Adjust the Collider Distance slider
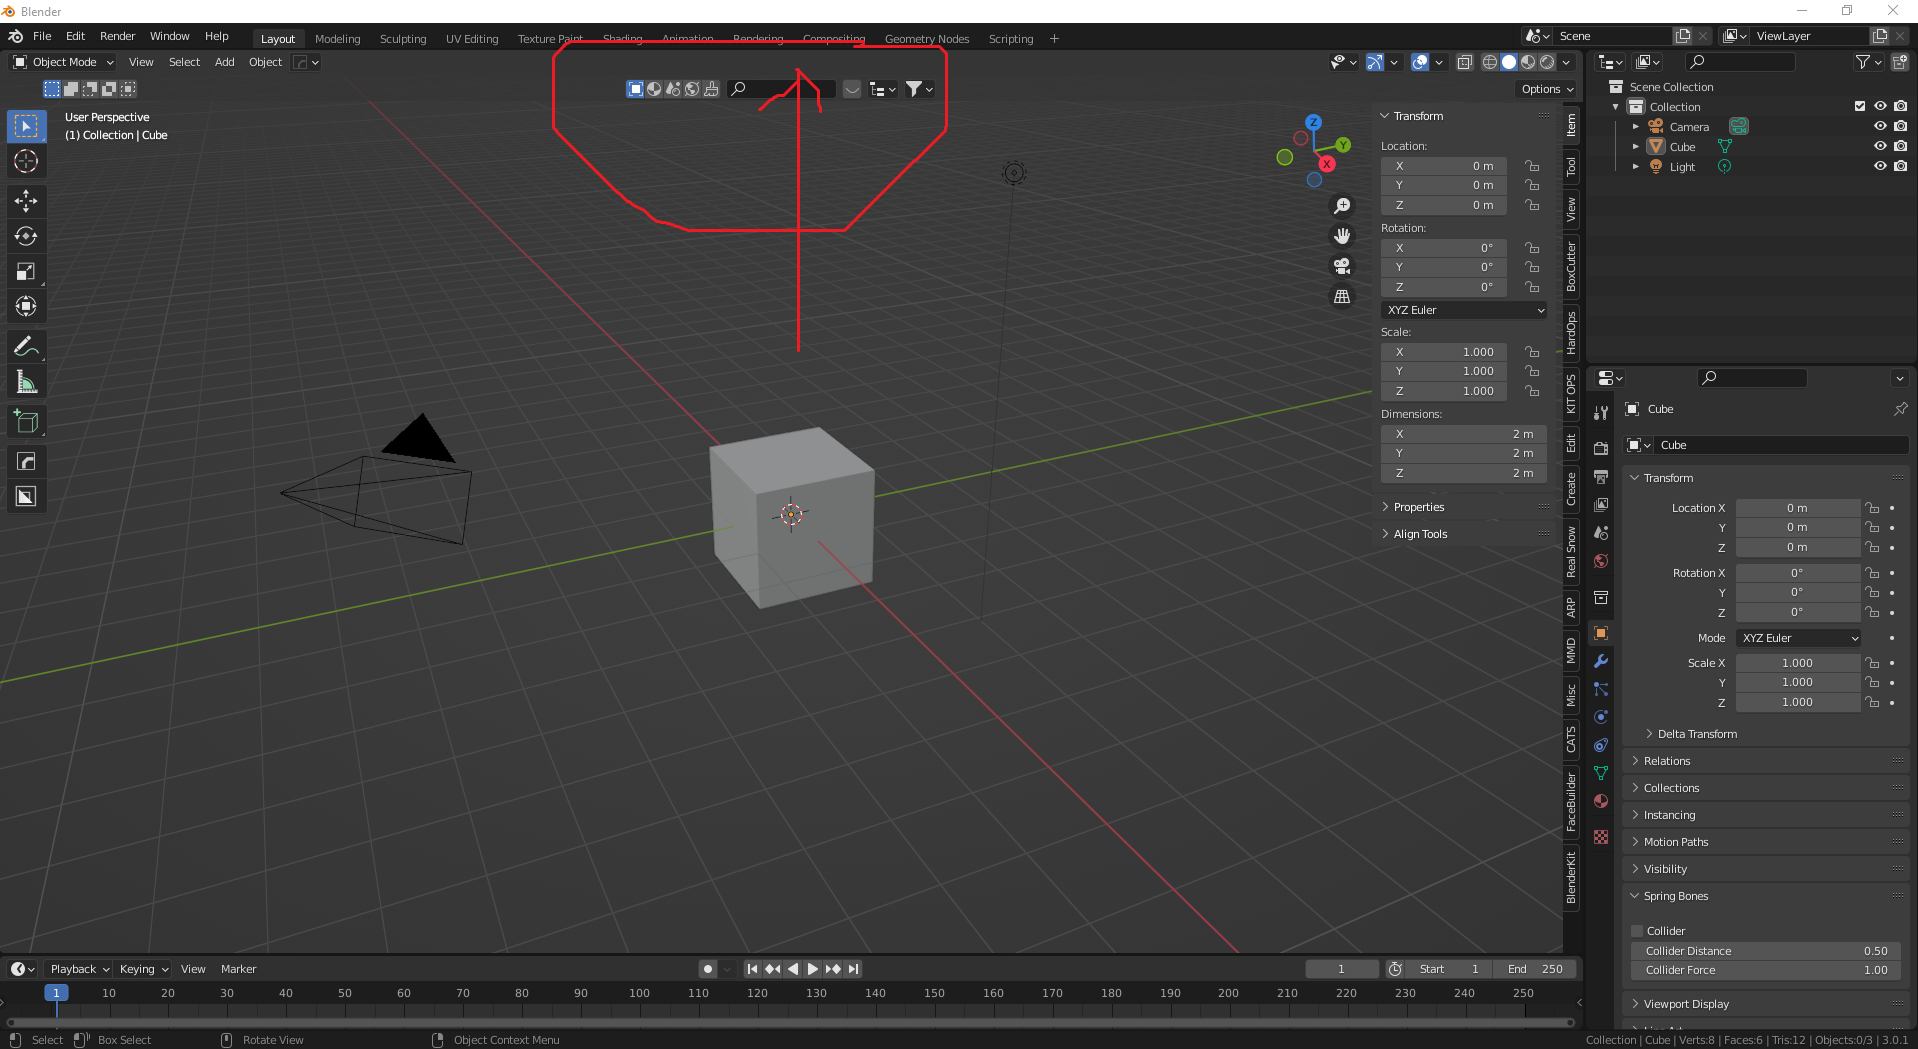 click(x=1765, y=951)
